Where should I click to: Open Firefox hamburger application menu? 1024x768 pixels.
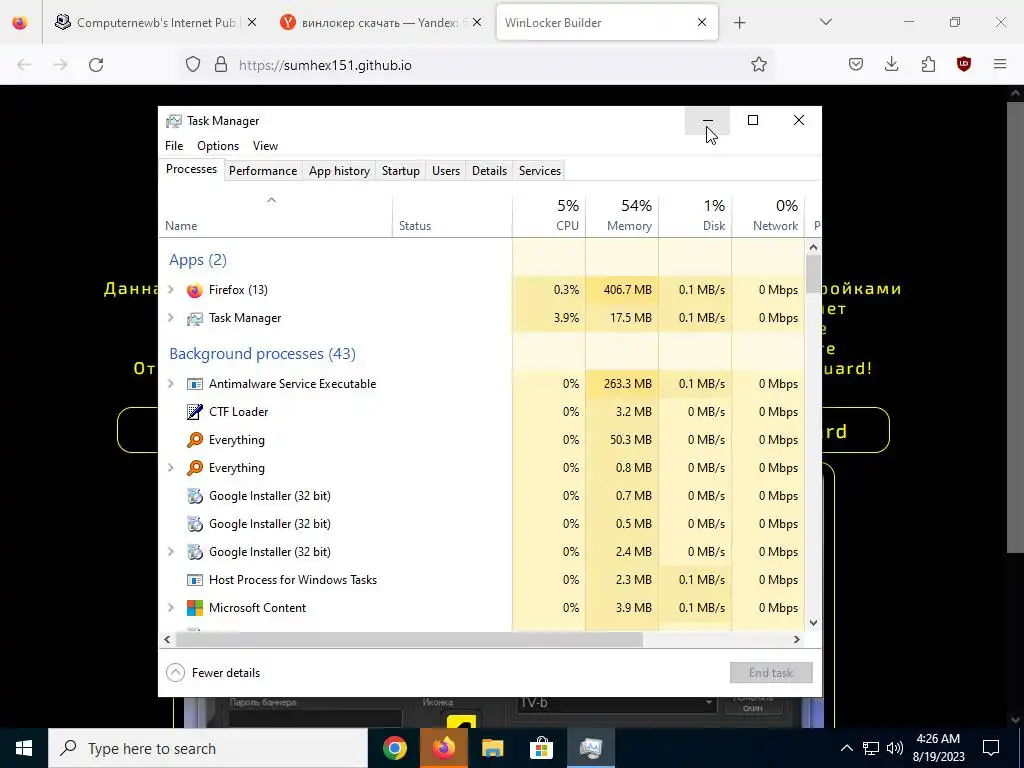[1000, 64]
